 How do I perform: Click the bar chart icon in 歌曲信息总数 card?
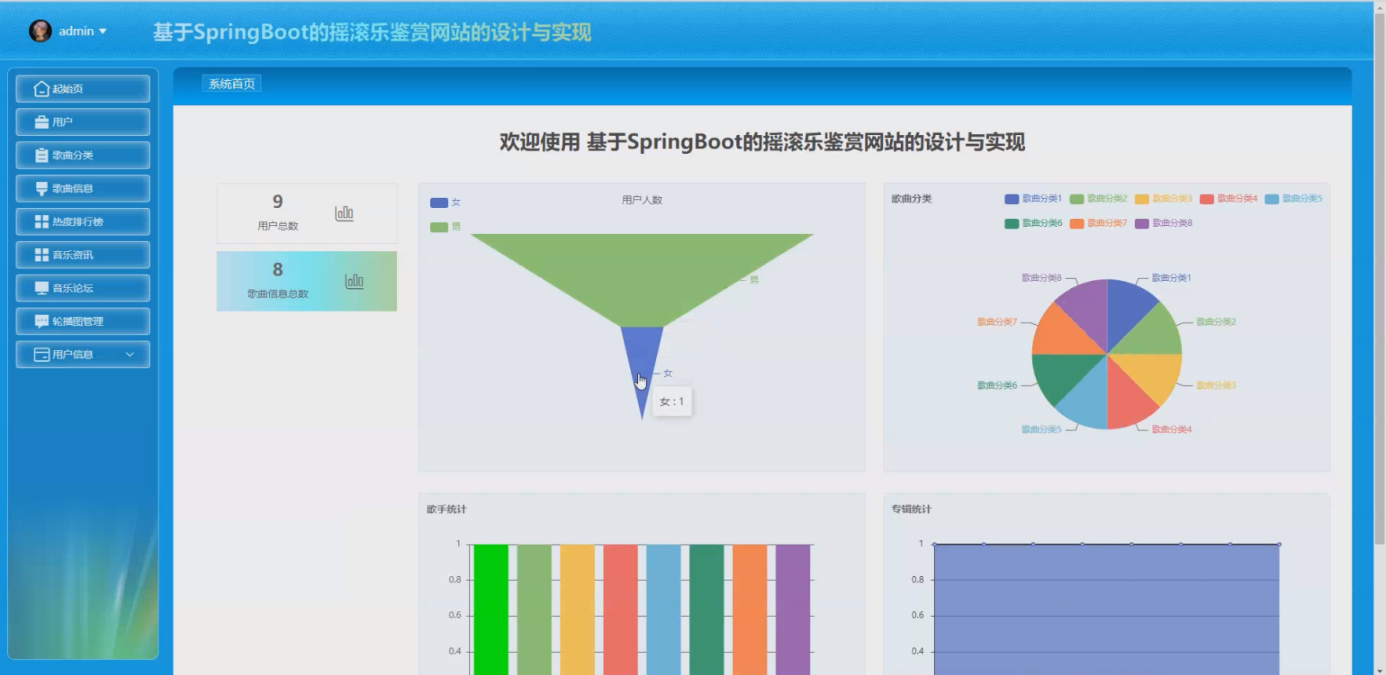coord(354,281)
